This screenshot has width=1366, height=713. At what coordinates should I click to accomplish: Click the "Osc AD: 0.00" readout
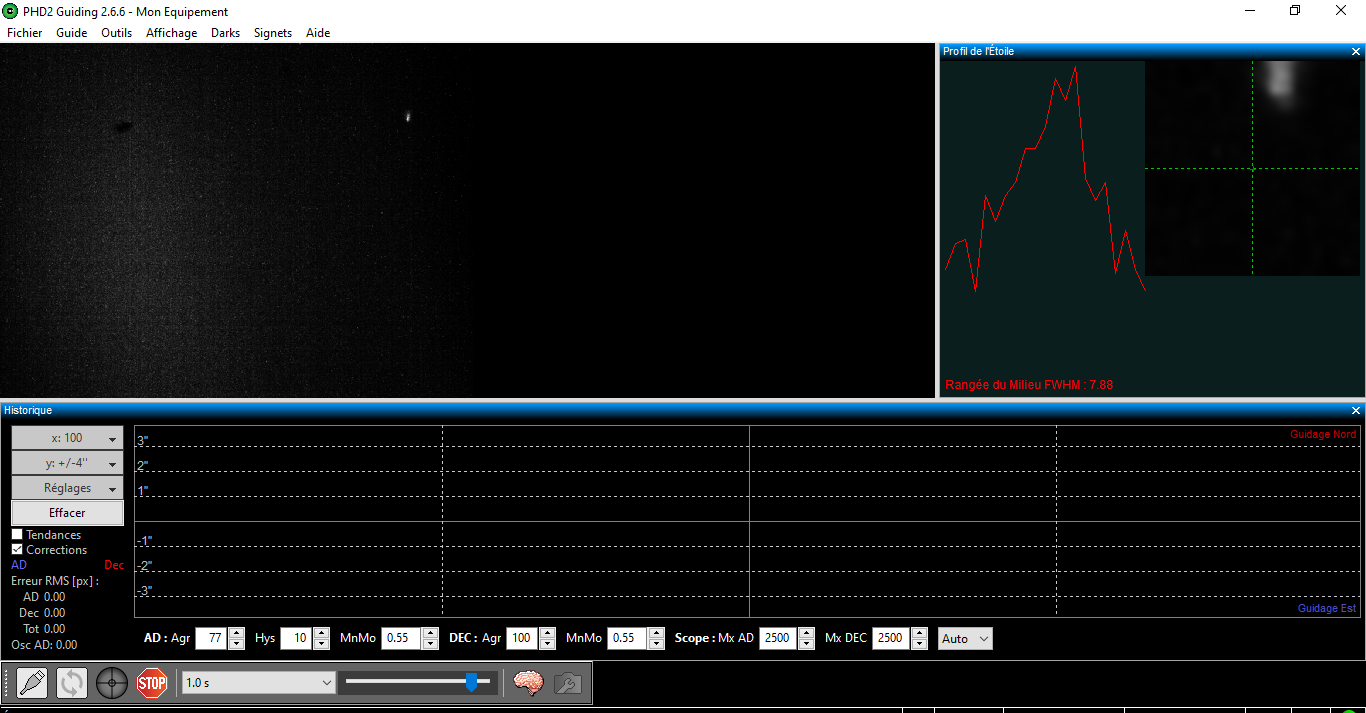click(44, 645)
